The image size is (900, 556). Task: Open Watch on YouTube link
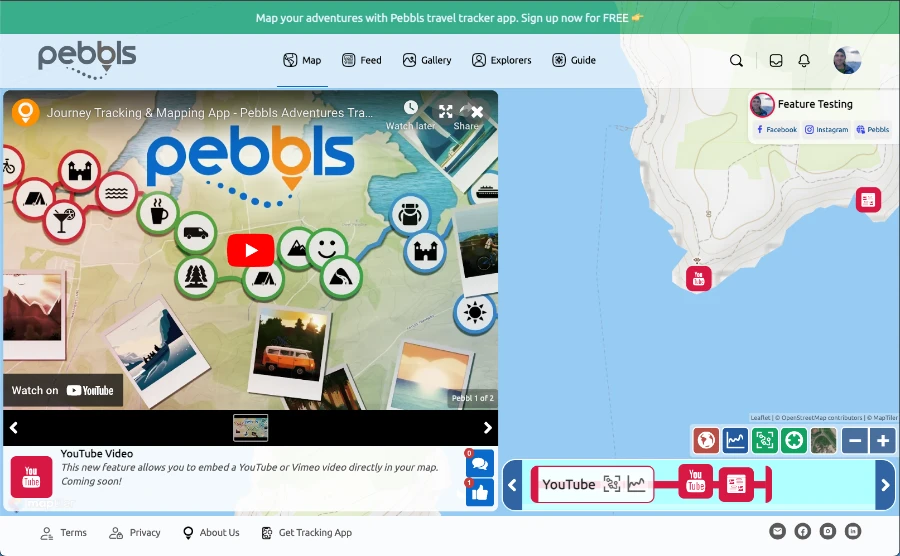(x=63, y=391)
